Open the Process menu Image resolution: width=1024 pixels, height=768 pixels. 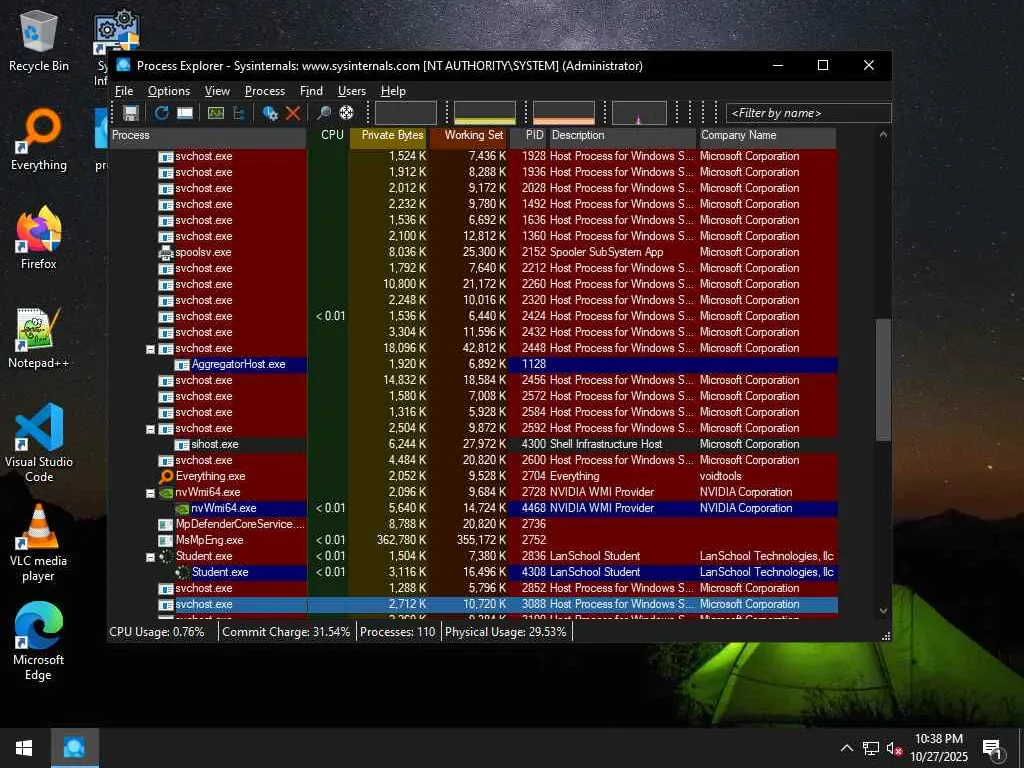pos(264,91)
